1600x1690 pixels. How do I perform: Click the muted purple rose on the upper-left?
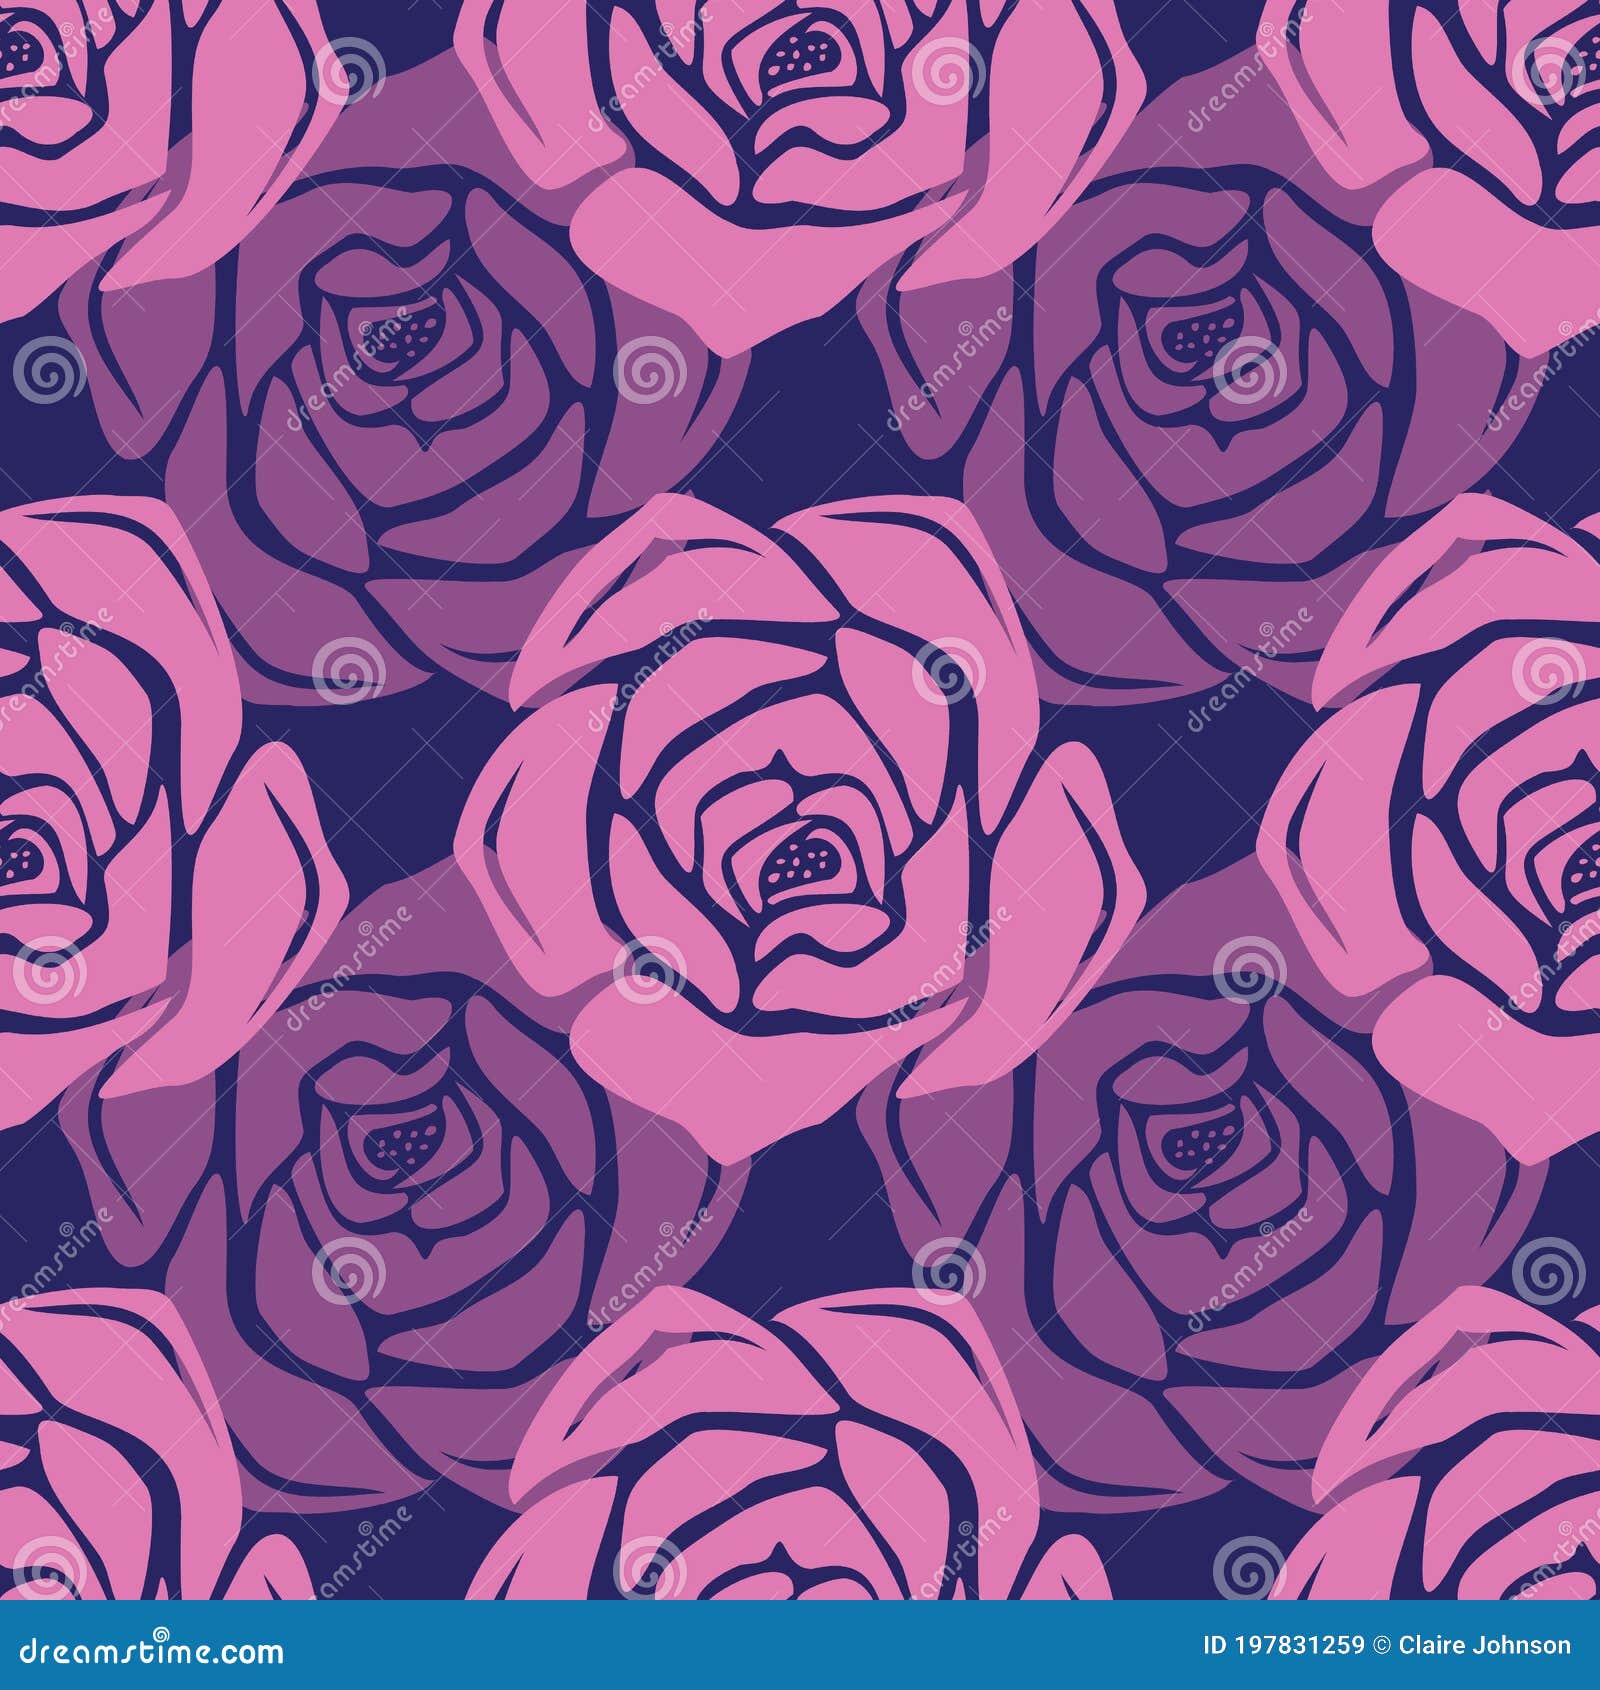point(390,400)
